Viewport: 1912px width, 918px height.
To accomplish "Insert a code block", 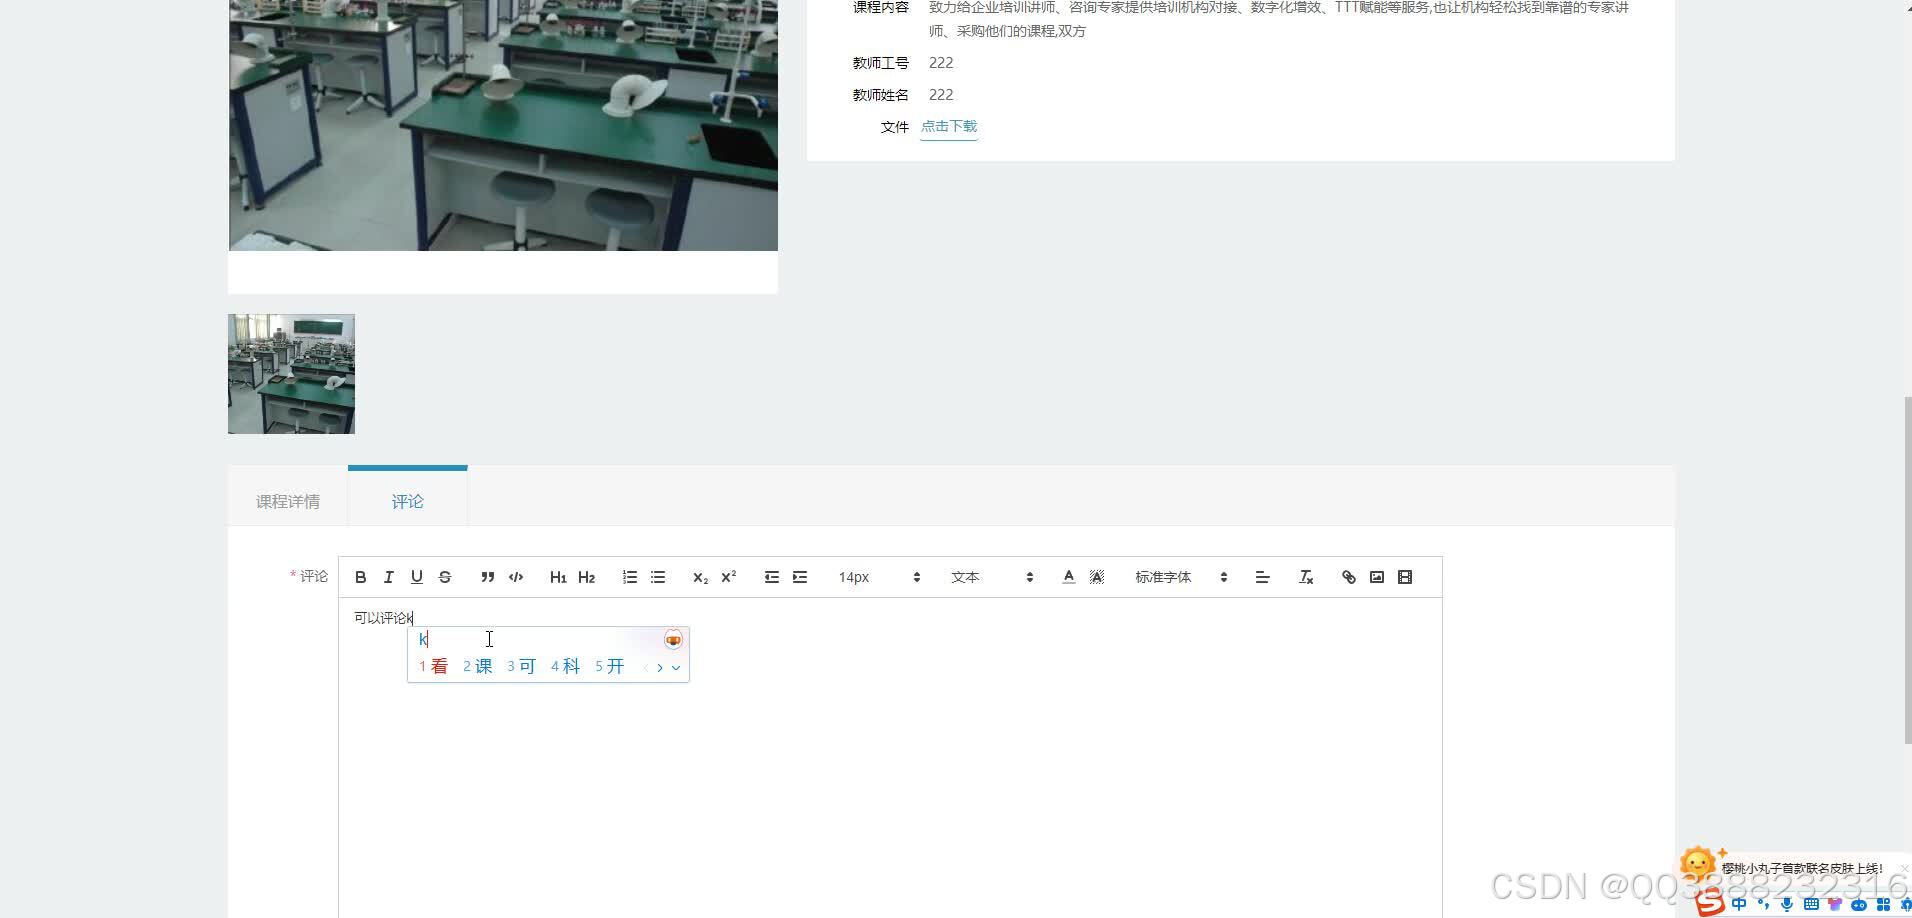I will tap(515, 577).
